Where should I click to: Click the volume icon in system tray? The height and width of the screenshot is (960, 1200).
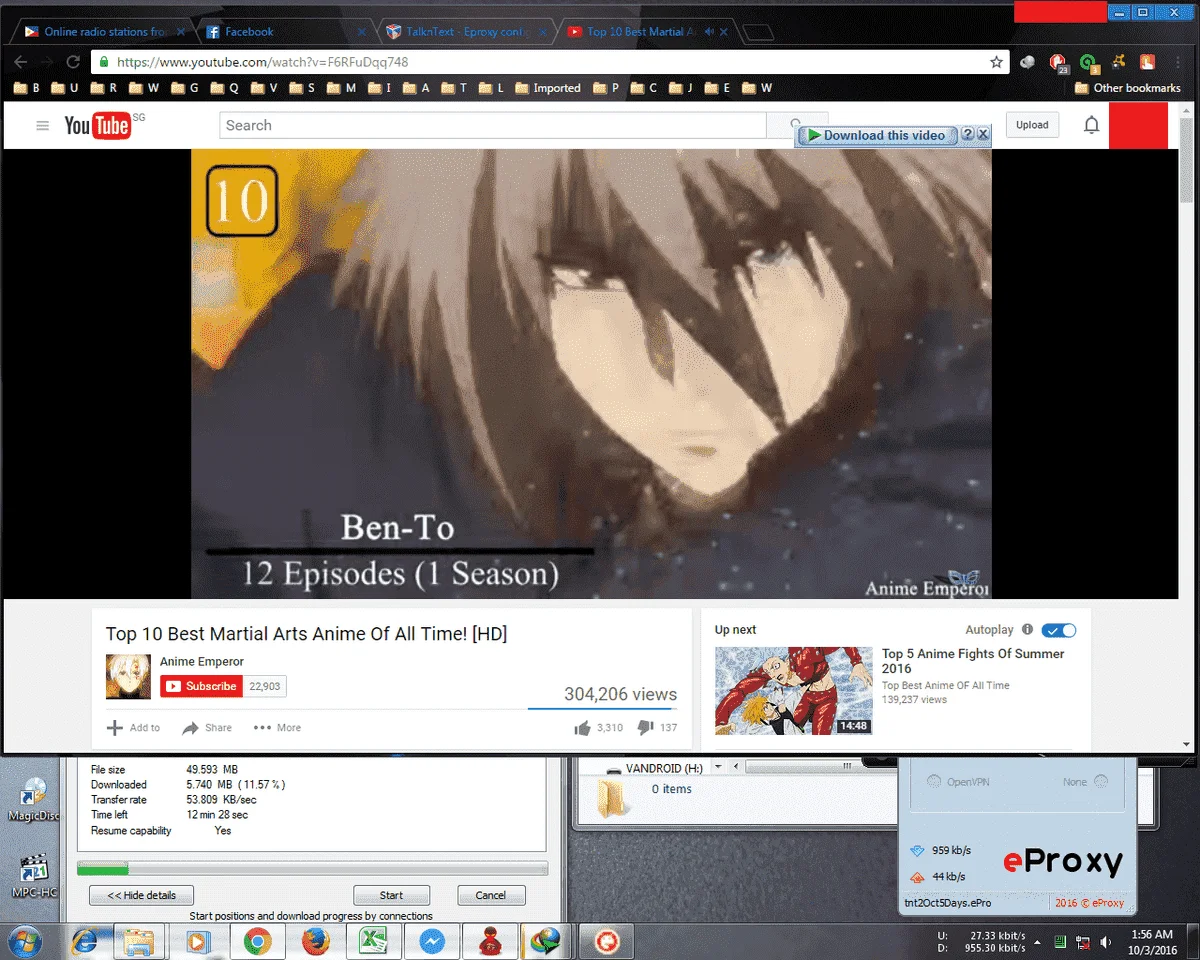1105,942
